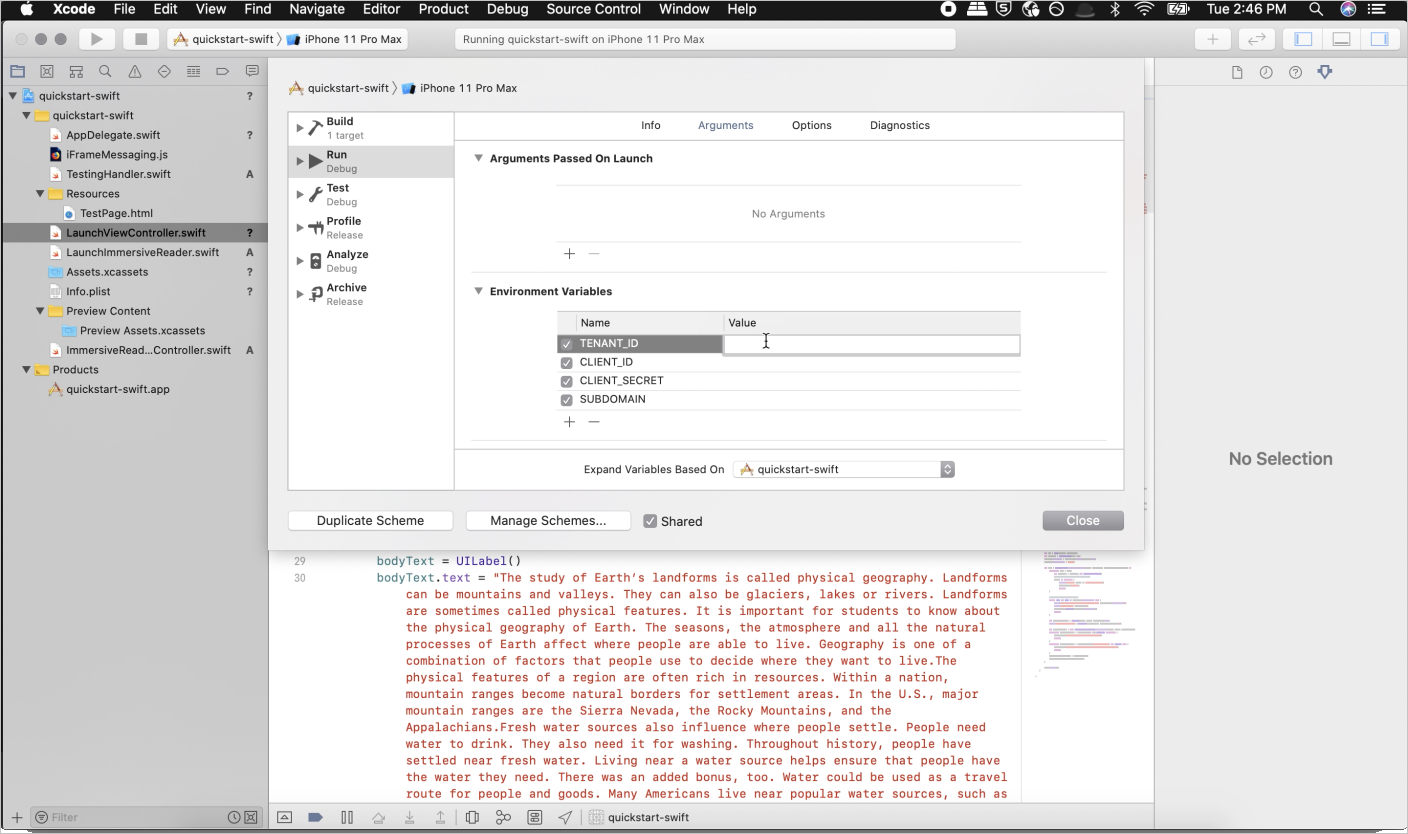Viewport: 1408px width, 834px height.
Task: Activate breakpoints with the arrow icon in debug bar
Action: click(x=316, y=817)
